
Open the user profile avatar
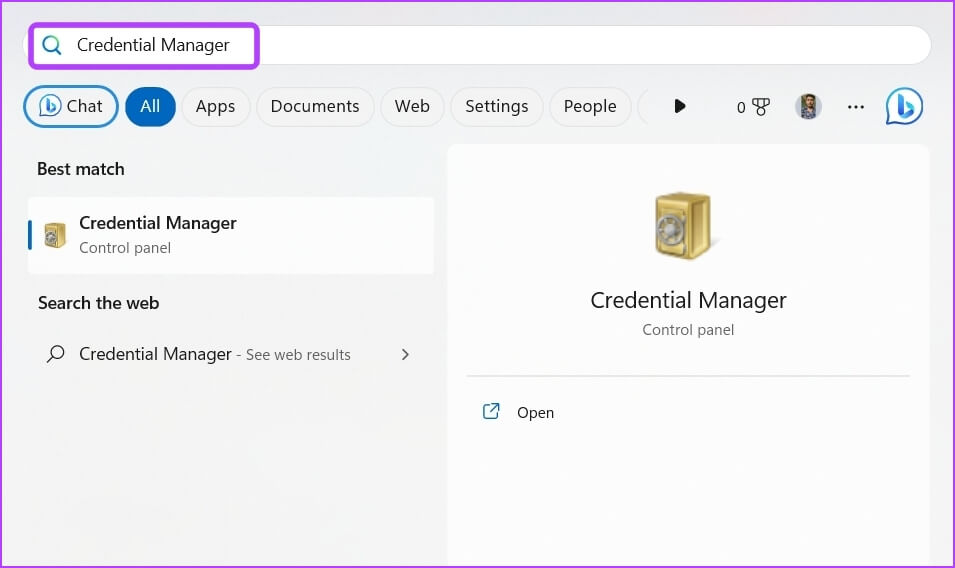pyautogui.click(x=808, y=107)
